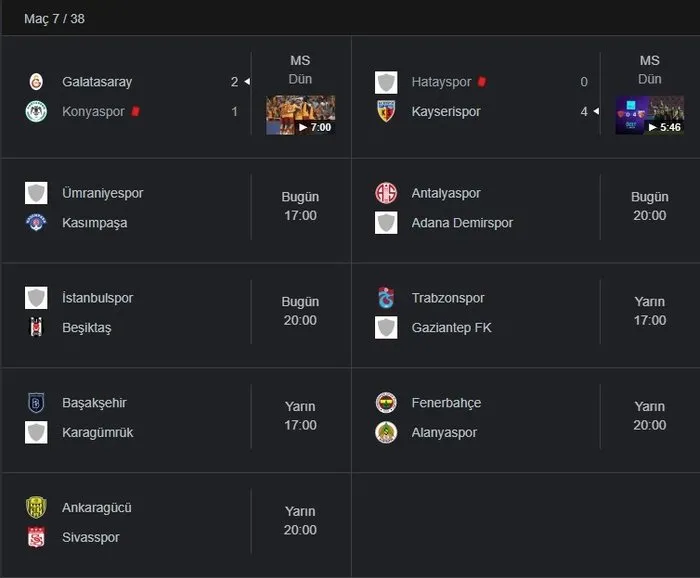This screenshot has height=578, width=700.
Task: Play the Galatasaray–Konyaspor highlights video
Action: point(300,115)
